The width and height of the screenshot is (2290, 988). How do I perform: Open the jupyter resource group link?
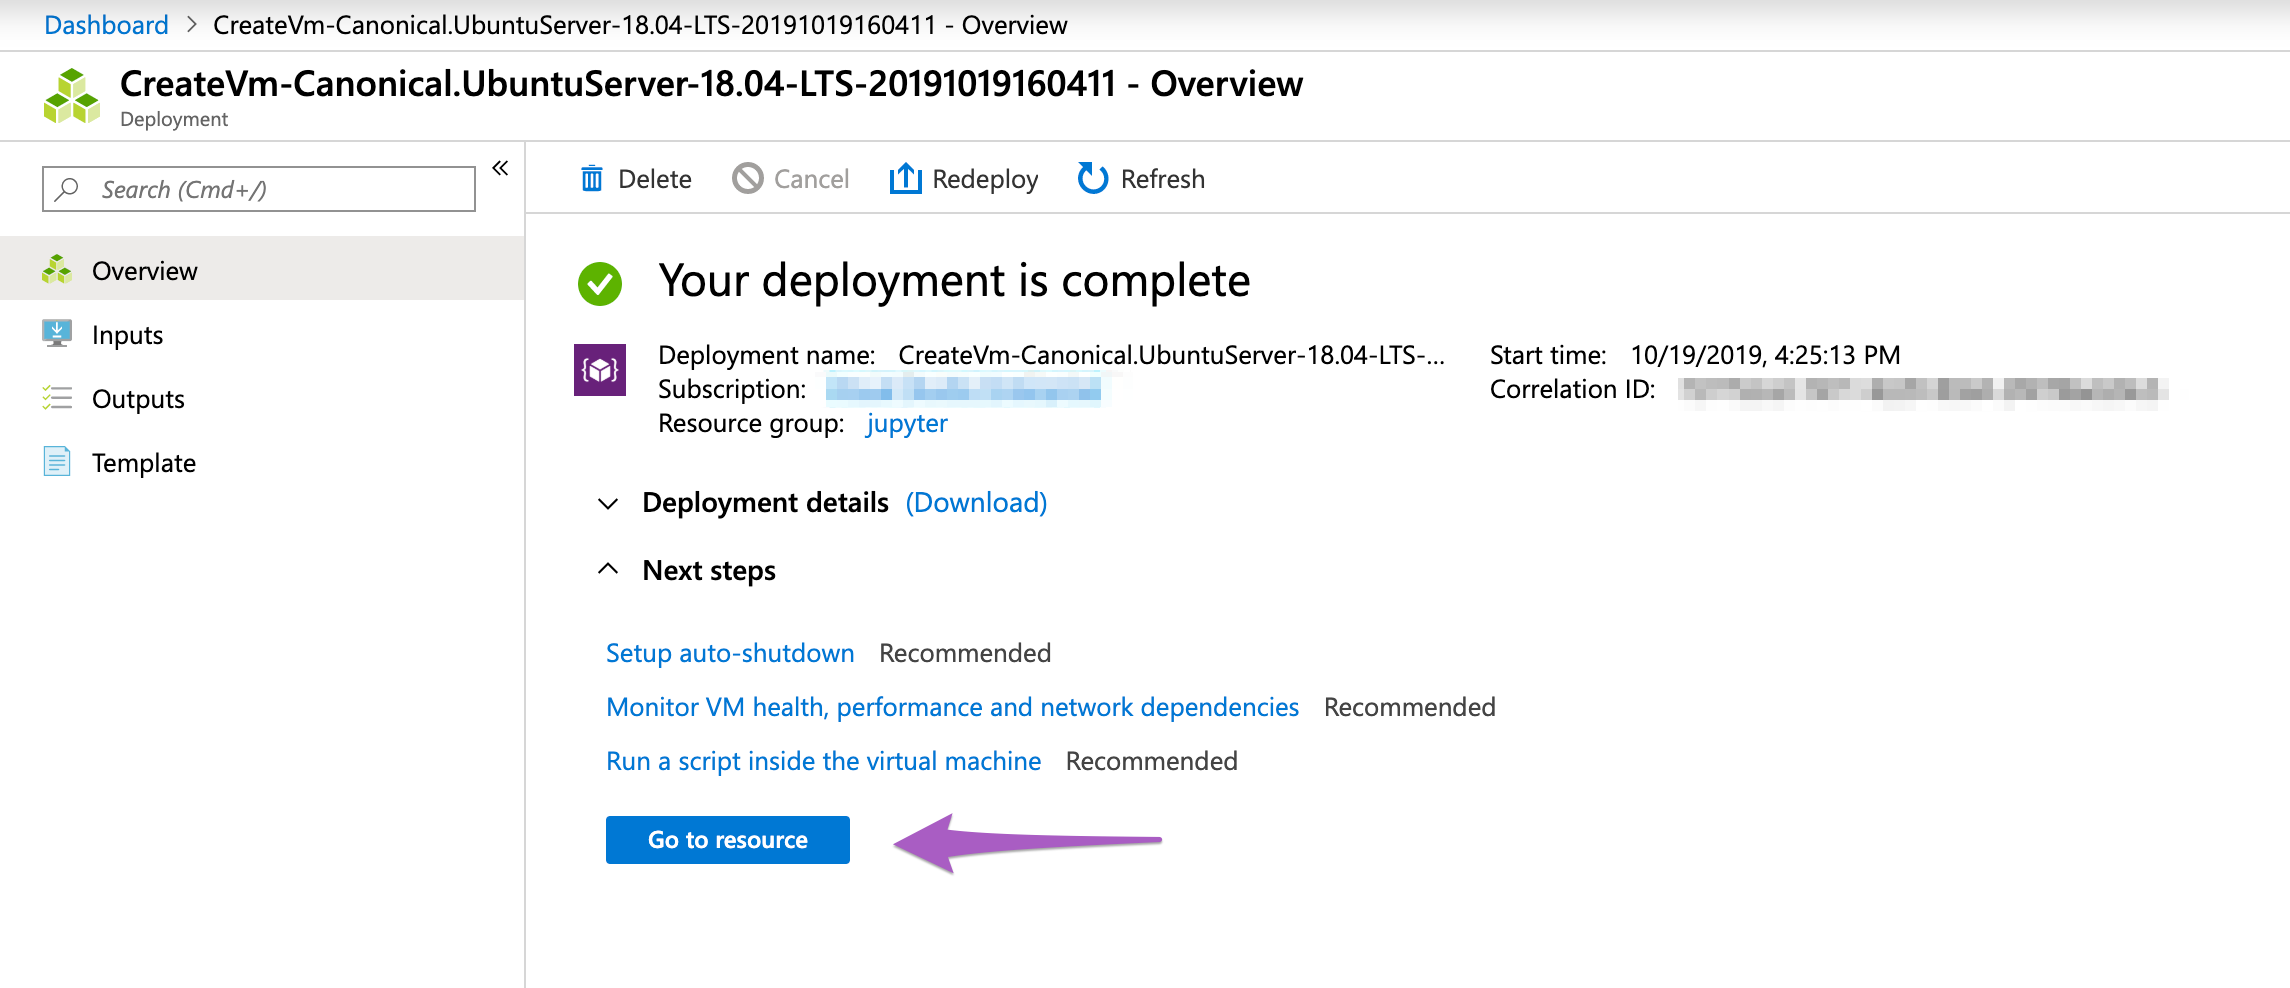pos(906,423)
